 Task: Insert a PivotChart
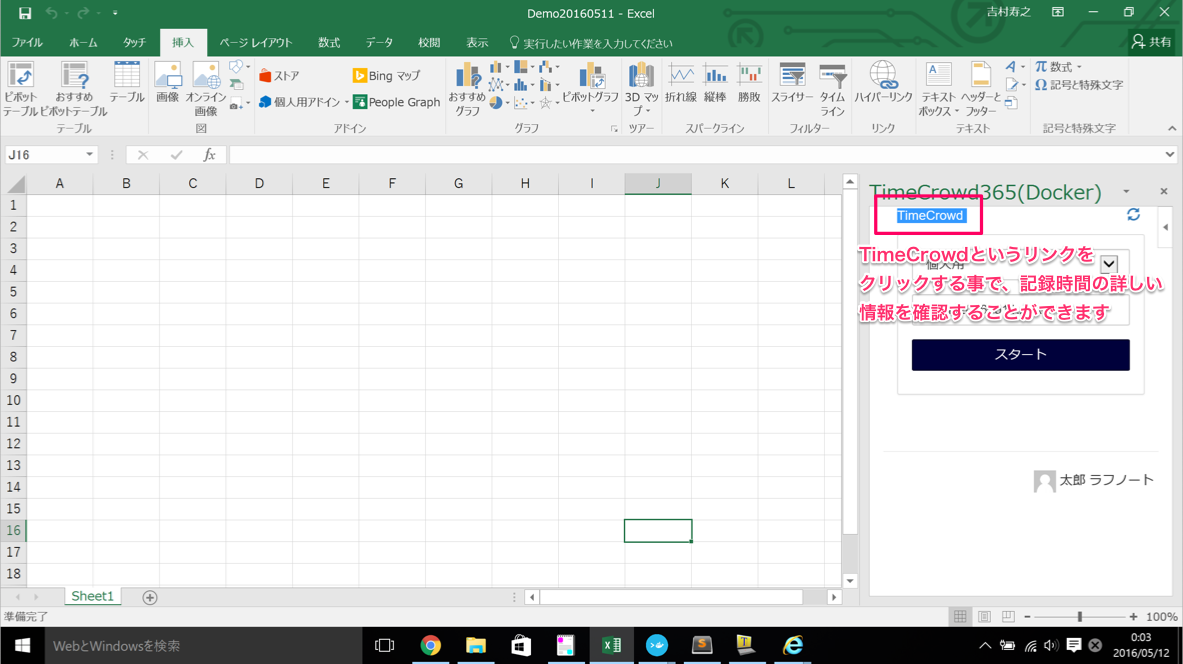(590, 88)
